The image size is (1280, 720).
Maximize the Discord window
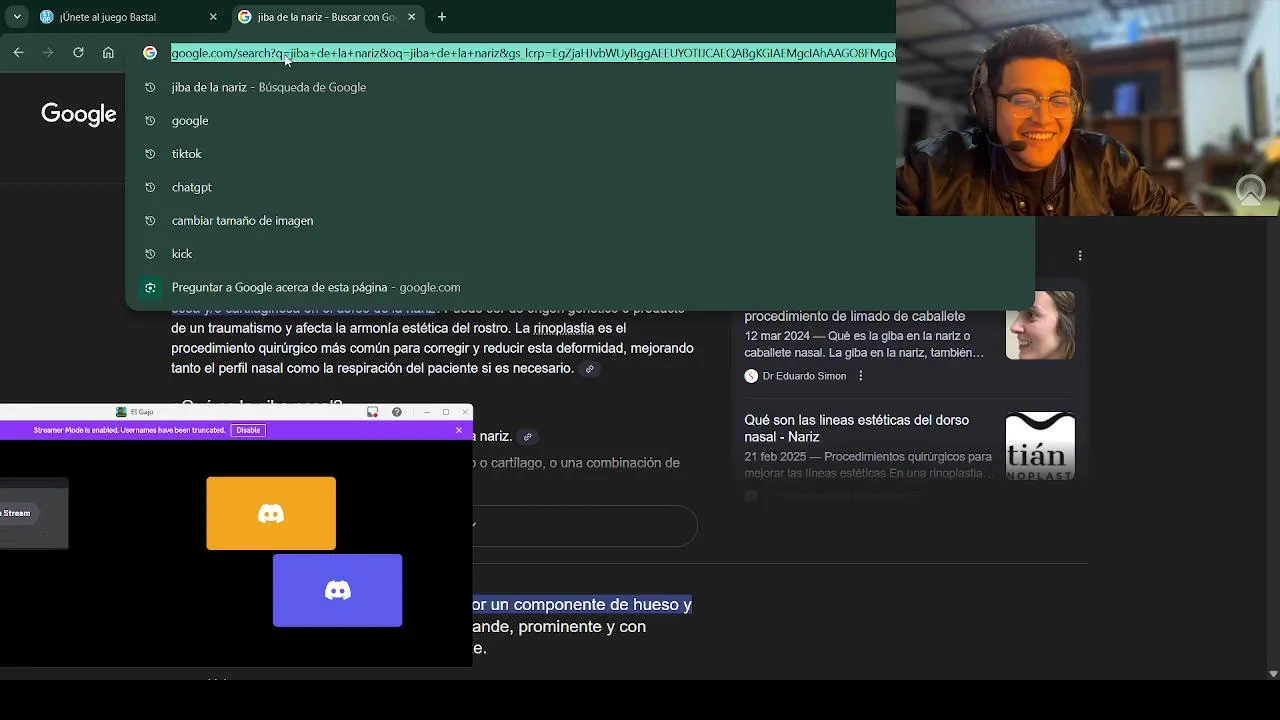446,412
